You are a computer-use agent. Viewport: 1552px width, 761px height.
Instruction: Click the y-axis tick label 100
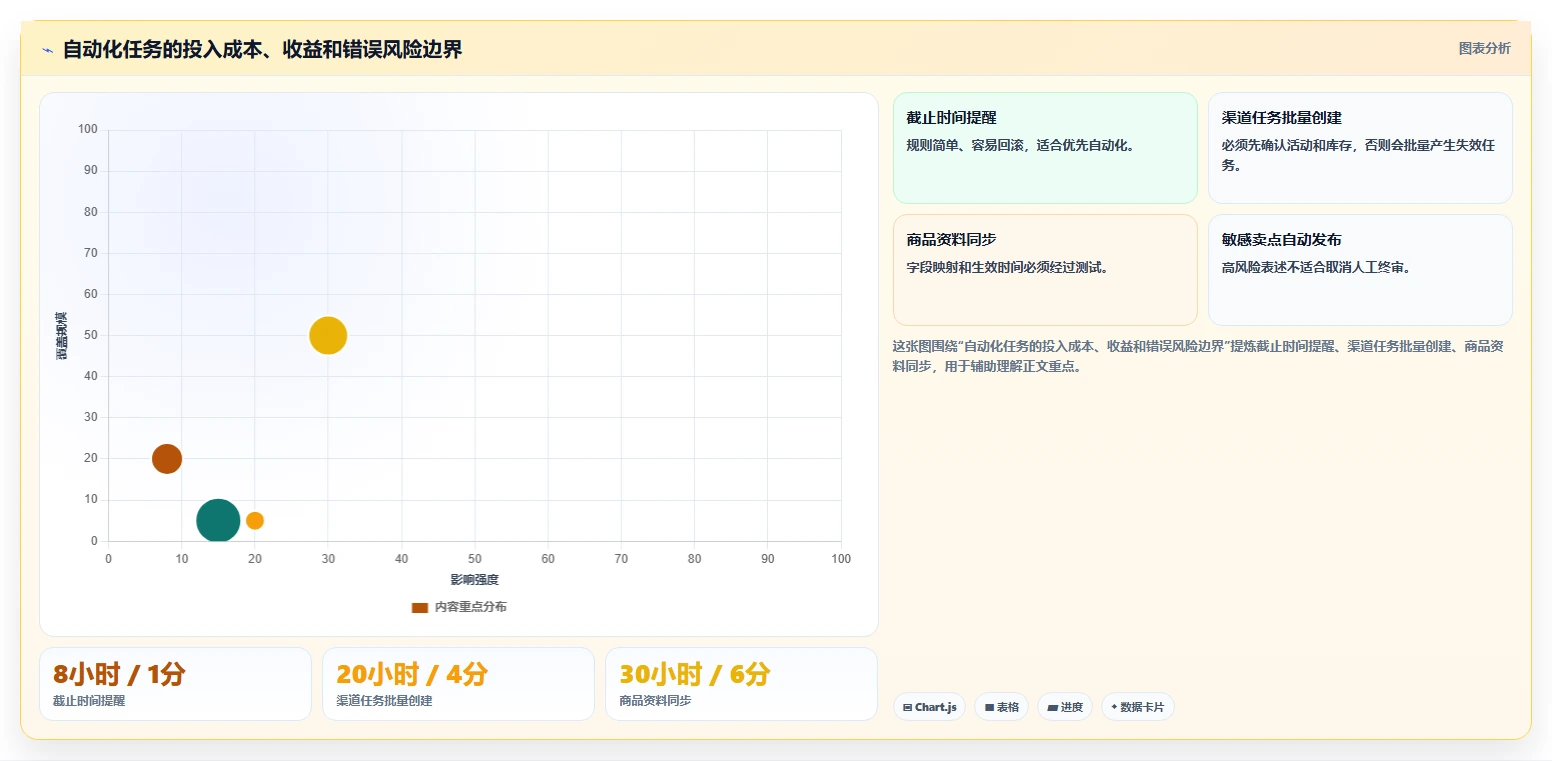pyautogui.click(x=88, y=129)
